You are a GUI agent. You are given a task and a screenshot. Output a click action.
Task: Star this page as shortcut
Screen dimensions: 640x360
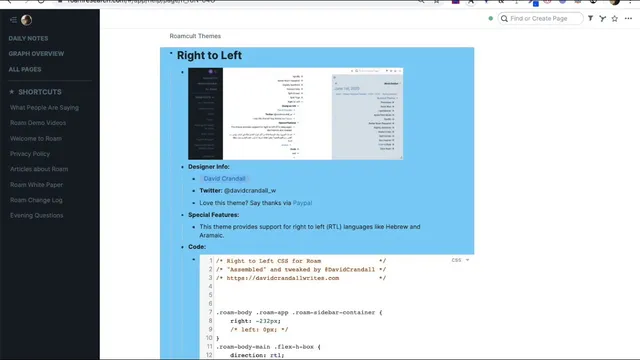(x=615, y=18)
